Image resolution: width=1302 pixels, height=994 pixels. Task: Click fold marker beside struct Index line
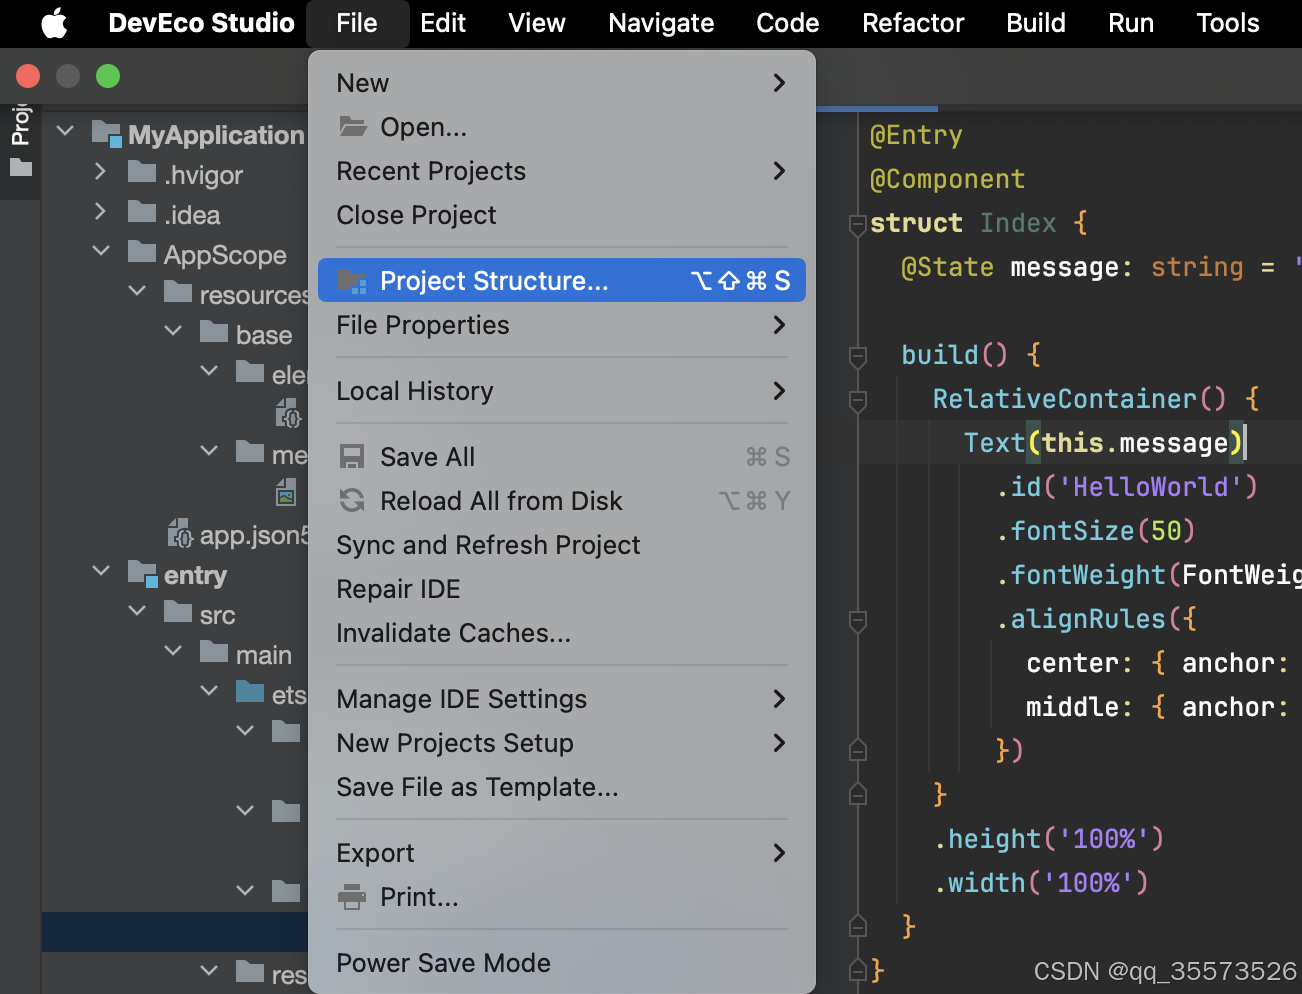[857, 225]
